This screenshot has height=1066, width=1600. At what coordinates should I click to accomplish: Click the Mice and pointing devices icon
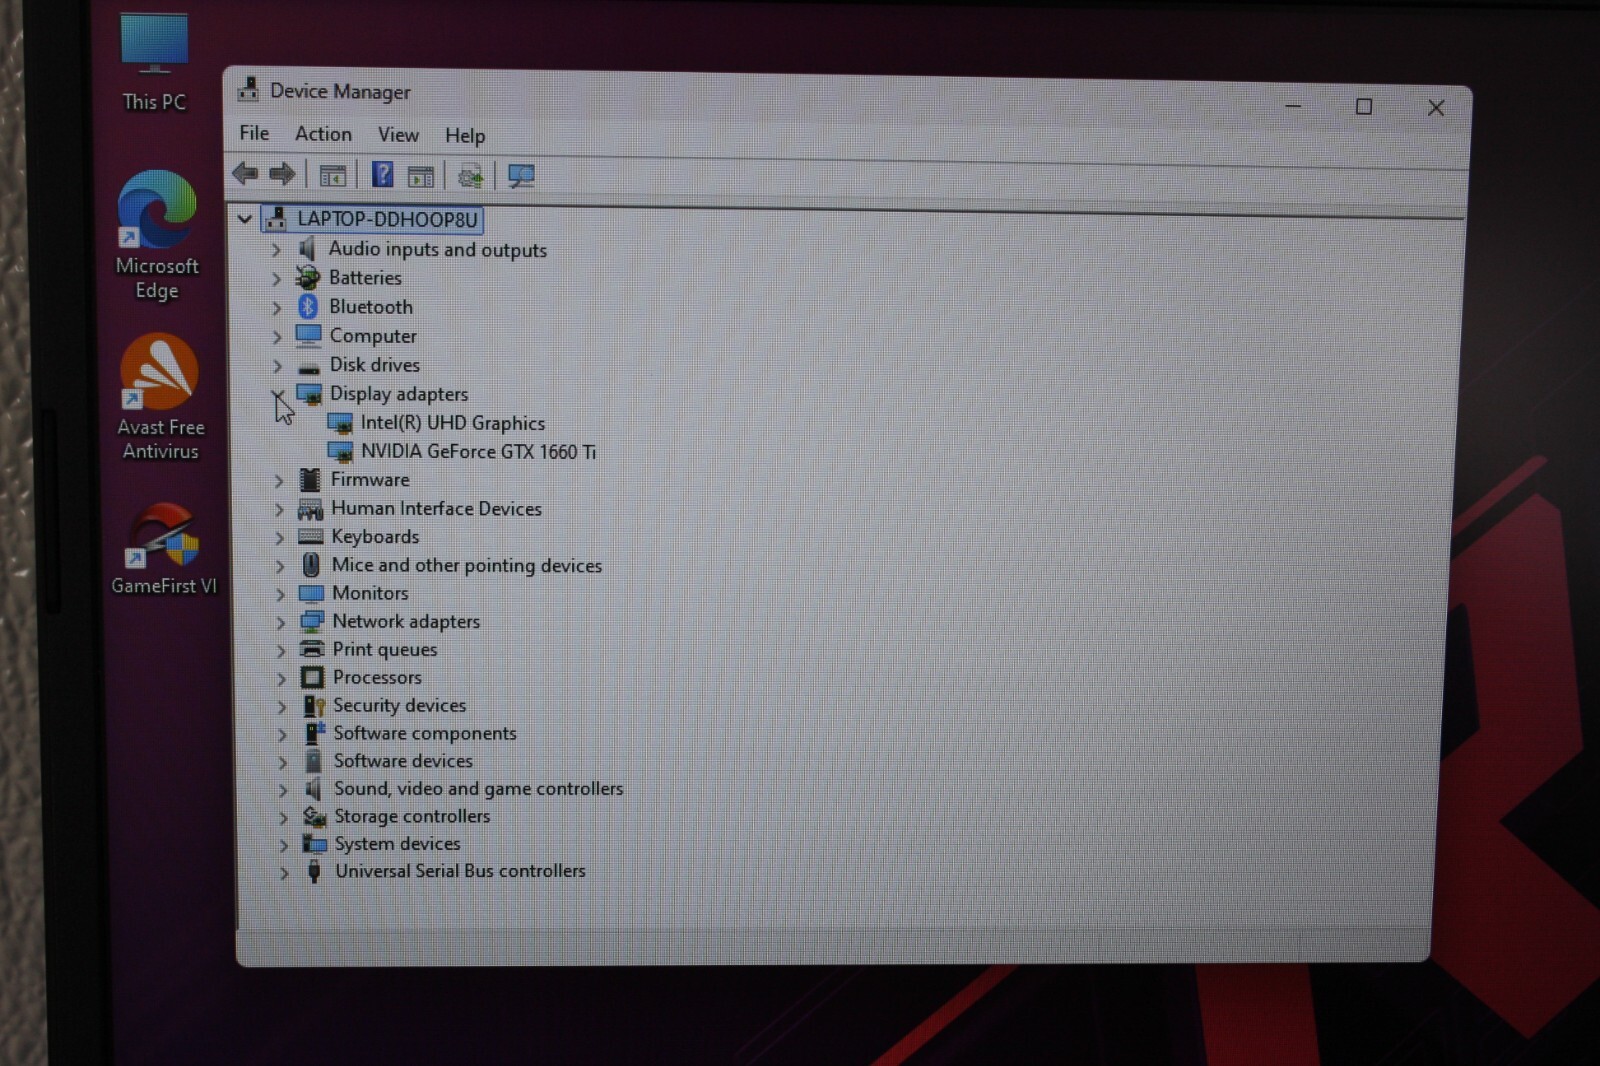tap(311, 565)
